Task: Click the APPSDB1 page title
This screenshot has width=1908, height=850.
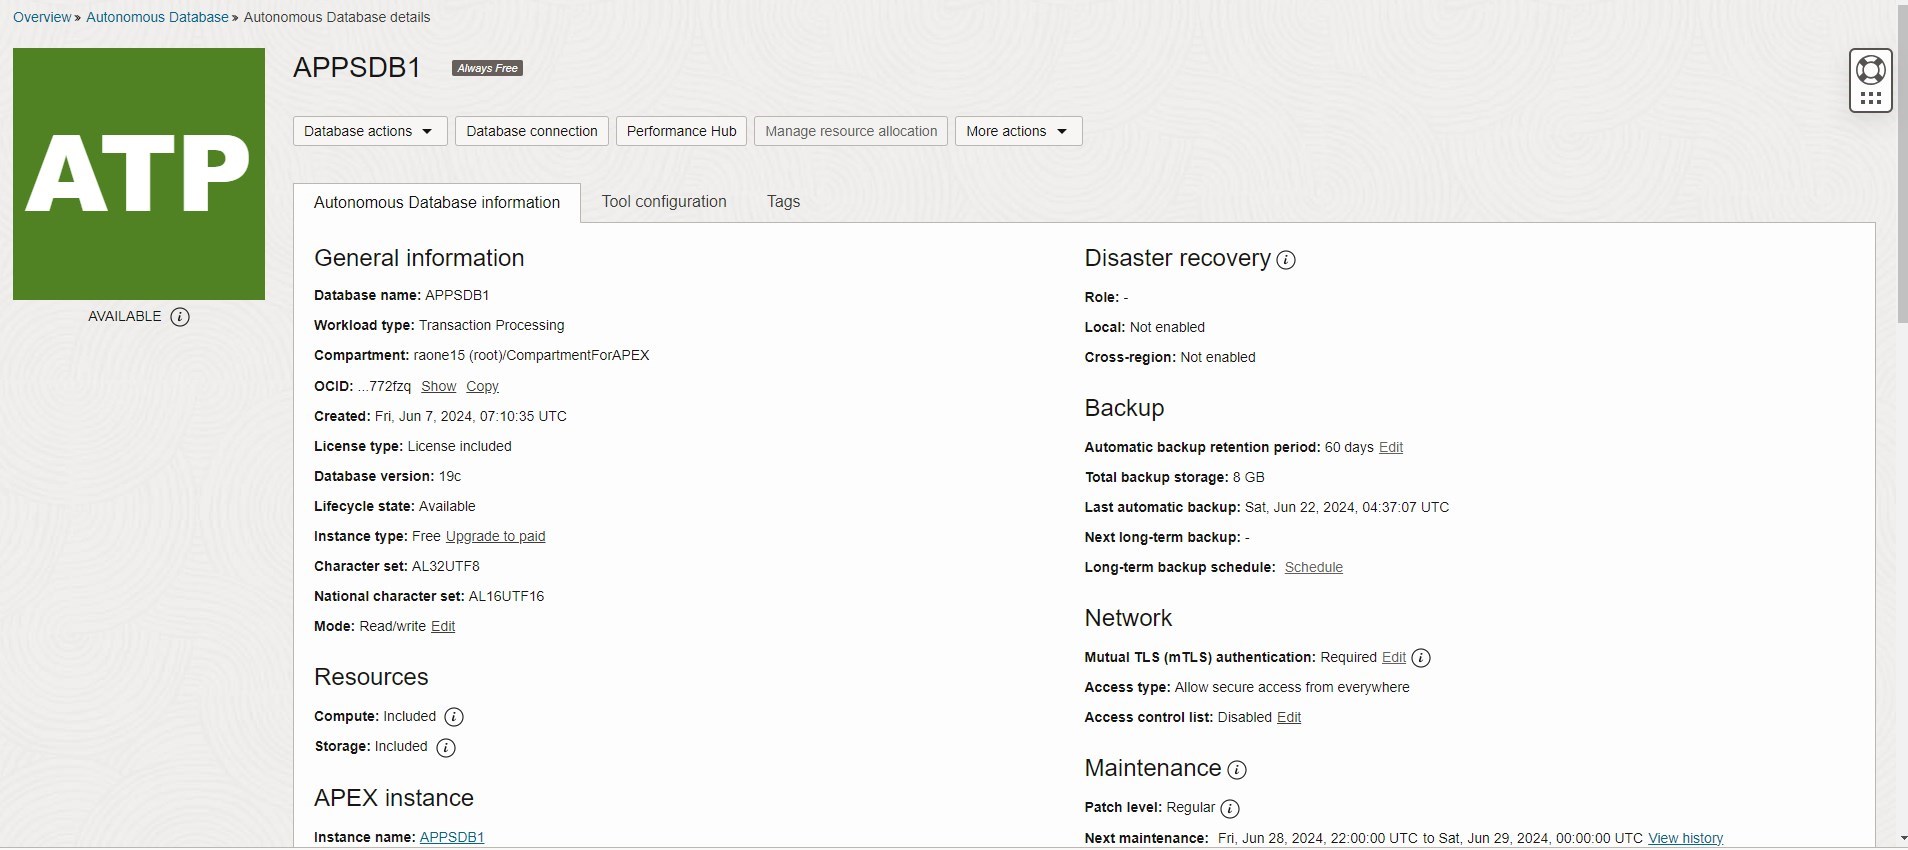Action: pos(357,67)
